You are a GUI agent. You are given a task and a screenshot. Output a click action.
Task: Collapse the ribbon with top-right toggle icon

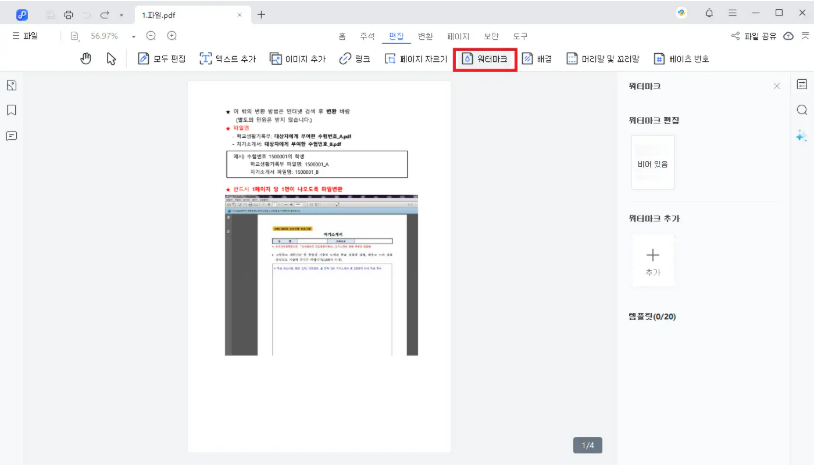(x=805, y=35)
